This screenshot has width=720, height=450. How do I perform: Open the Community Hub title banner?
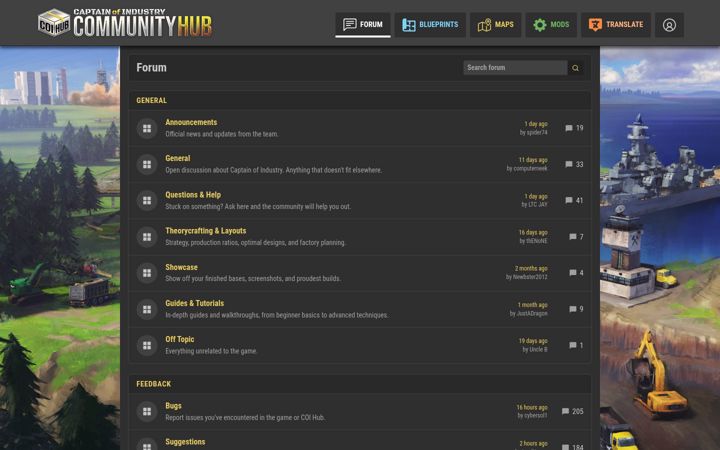142,22
